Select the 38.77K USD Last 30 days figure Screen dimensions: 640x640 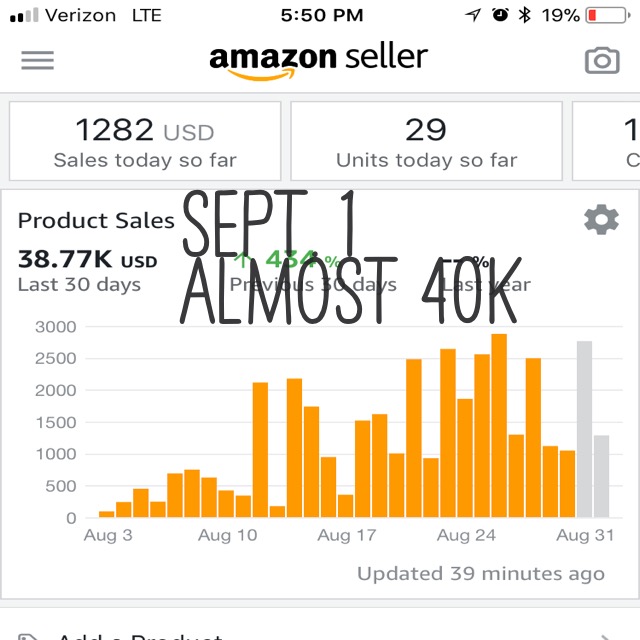point(87,270)
